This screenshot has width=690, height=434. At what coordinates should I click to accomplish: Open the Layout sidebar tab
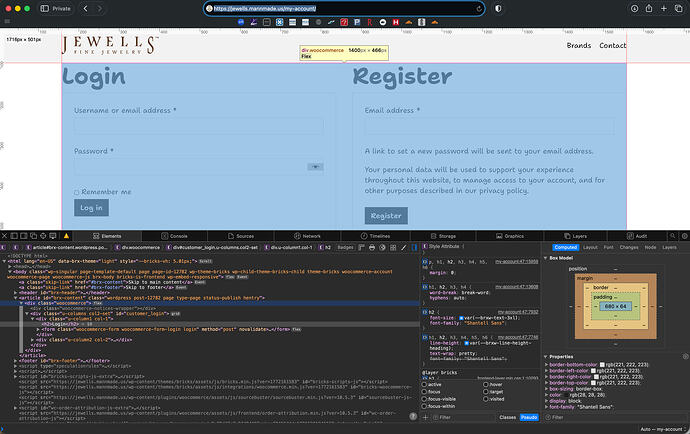click(590, 247)
